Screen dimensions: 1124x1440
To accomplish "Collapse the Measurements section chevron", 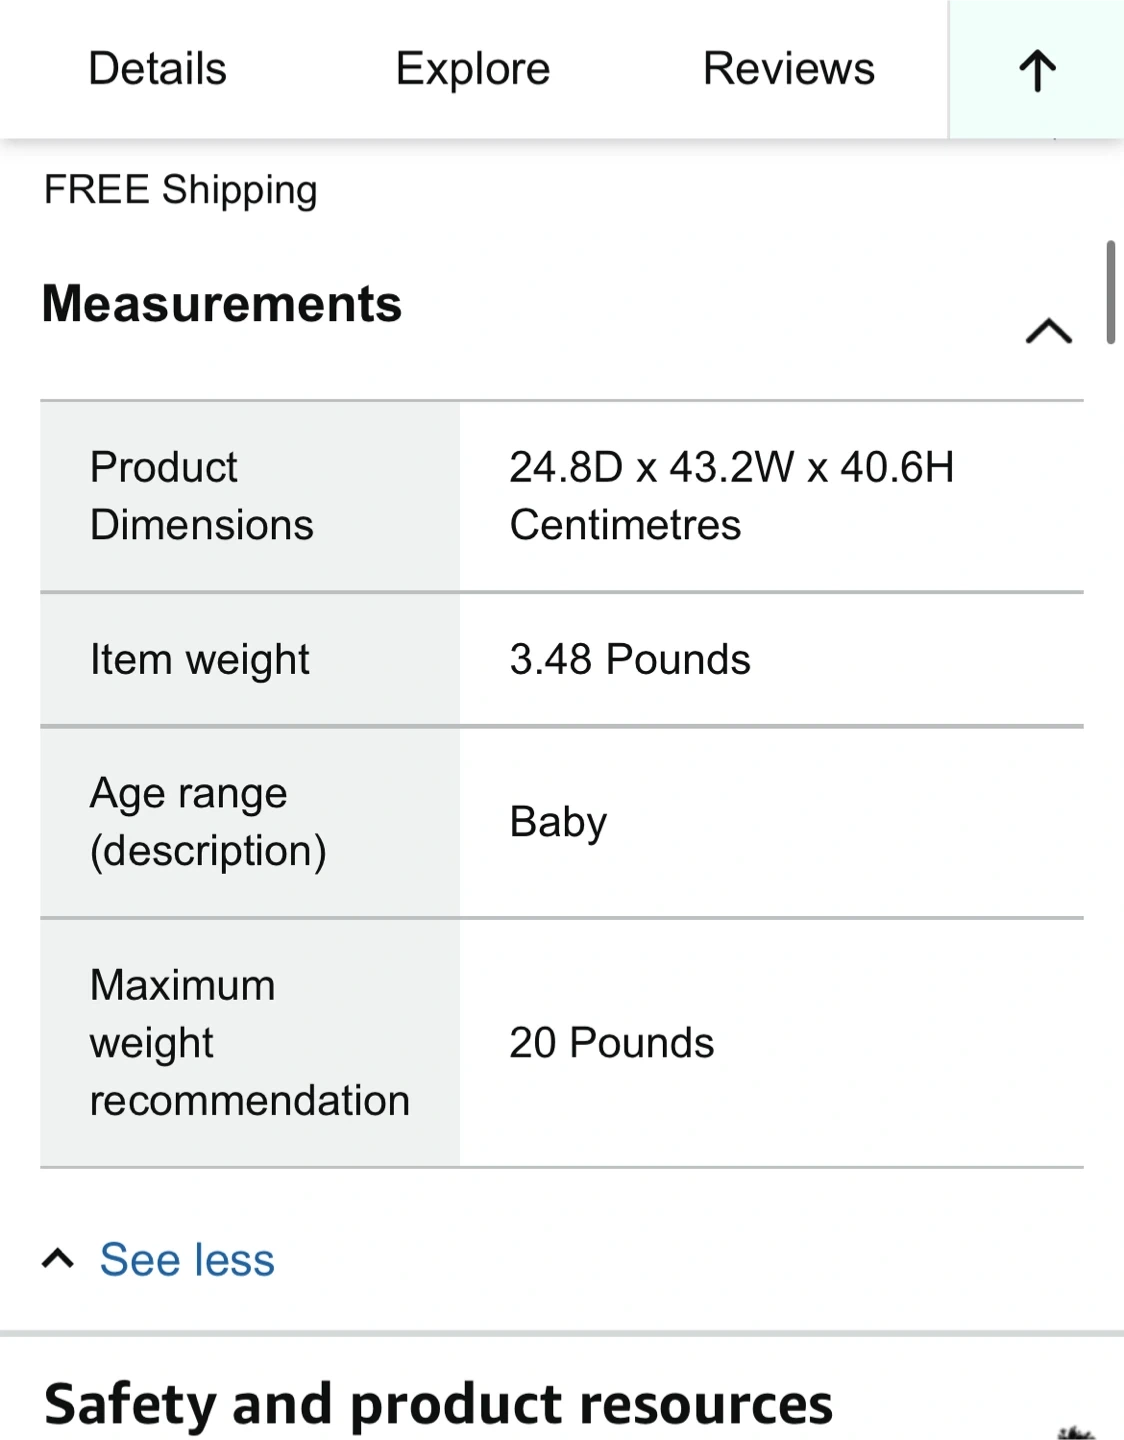I will click(x=1048, y=331).
